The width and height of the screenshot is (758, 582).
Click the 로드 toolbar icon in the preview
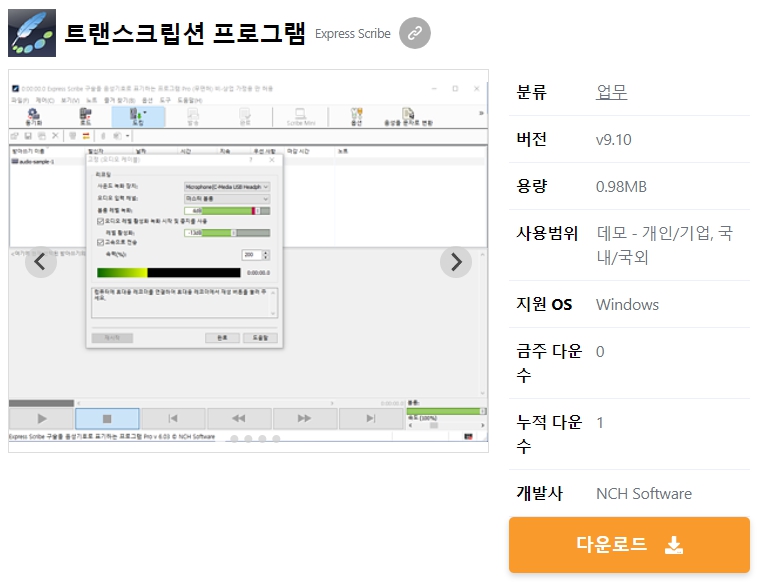[x=86, y=117]
